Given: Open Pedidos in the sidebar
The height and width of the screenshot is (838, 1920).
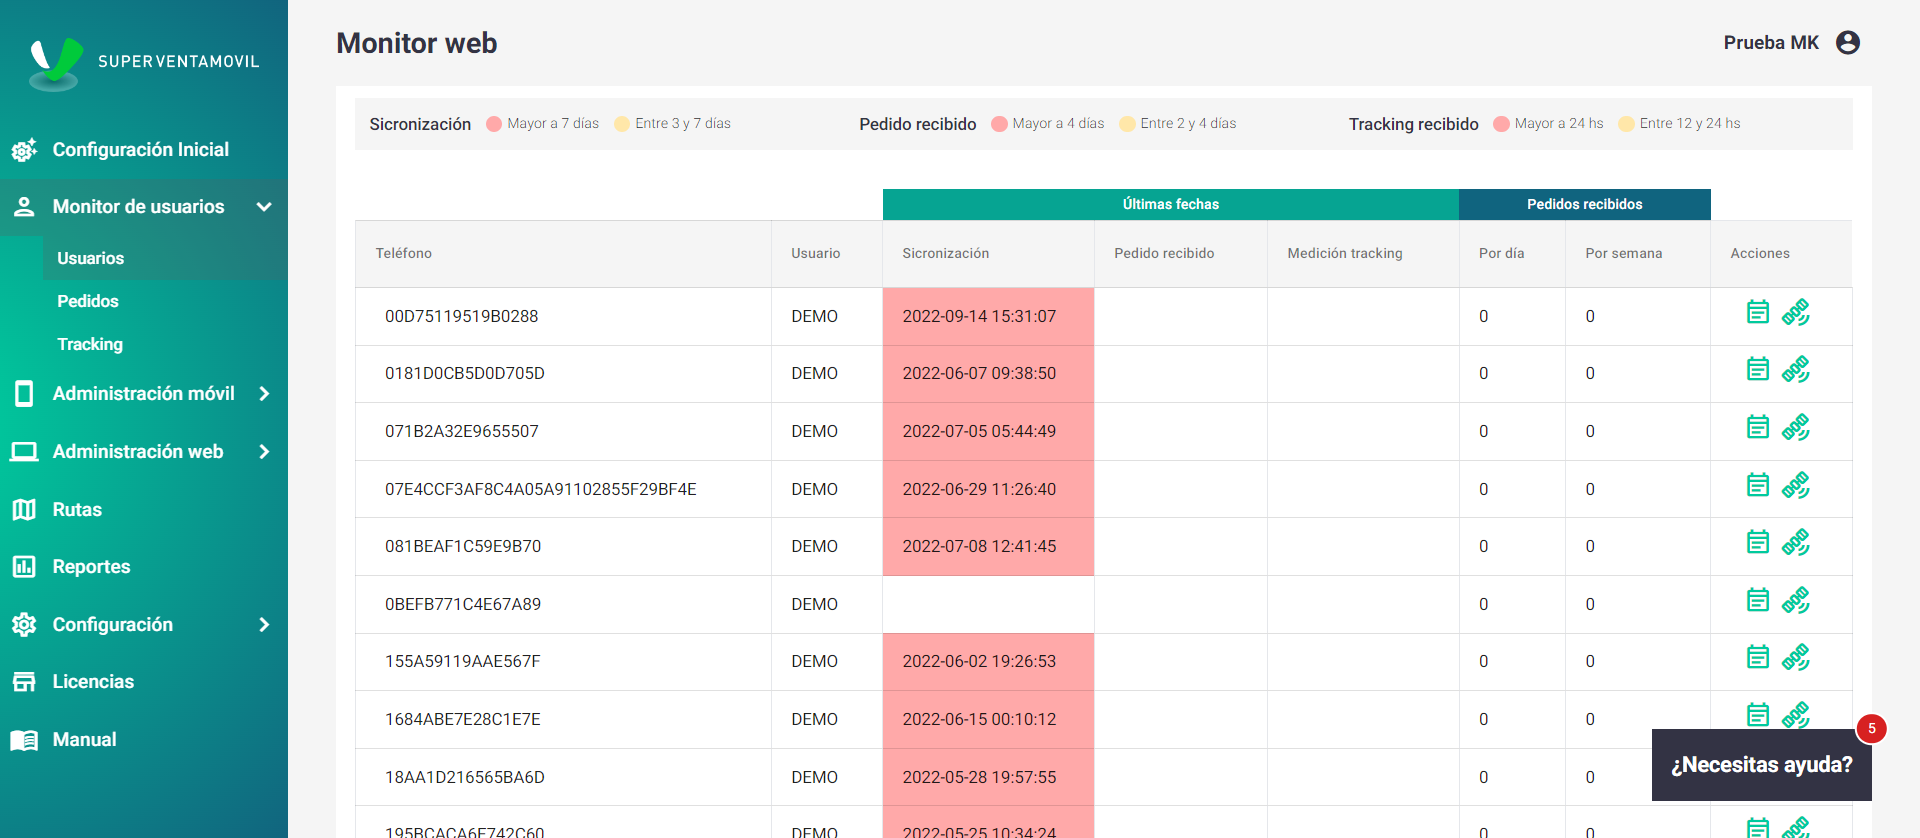Looking at the screenshot, I should 88,301.
